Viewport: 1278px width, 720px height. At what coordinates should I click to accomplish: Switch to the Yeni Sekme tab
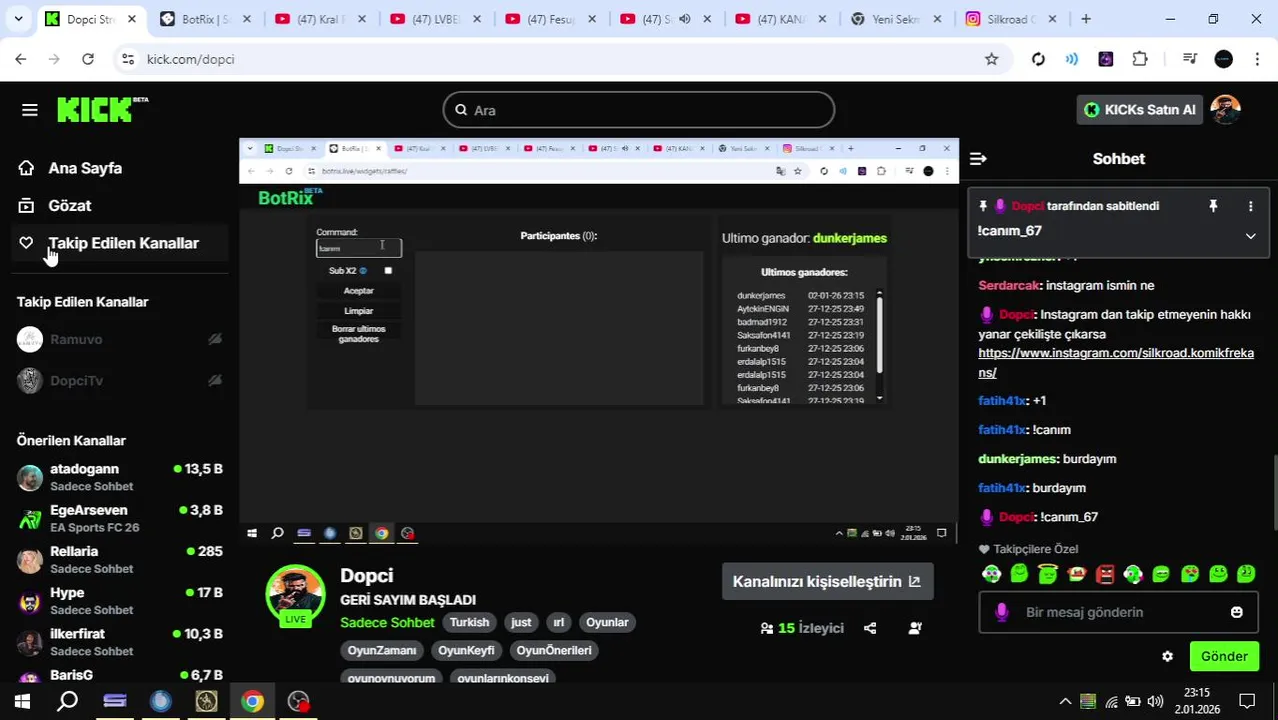[896, 19]
